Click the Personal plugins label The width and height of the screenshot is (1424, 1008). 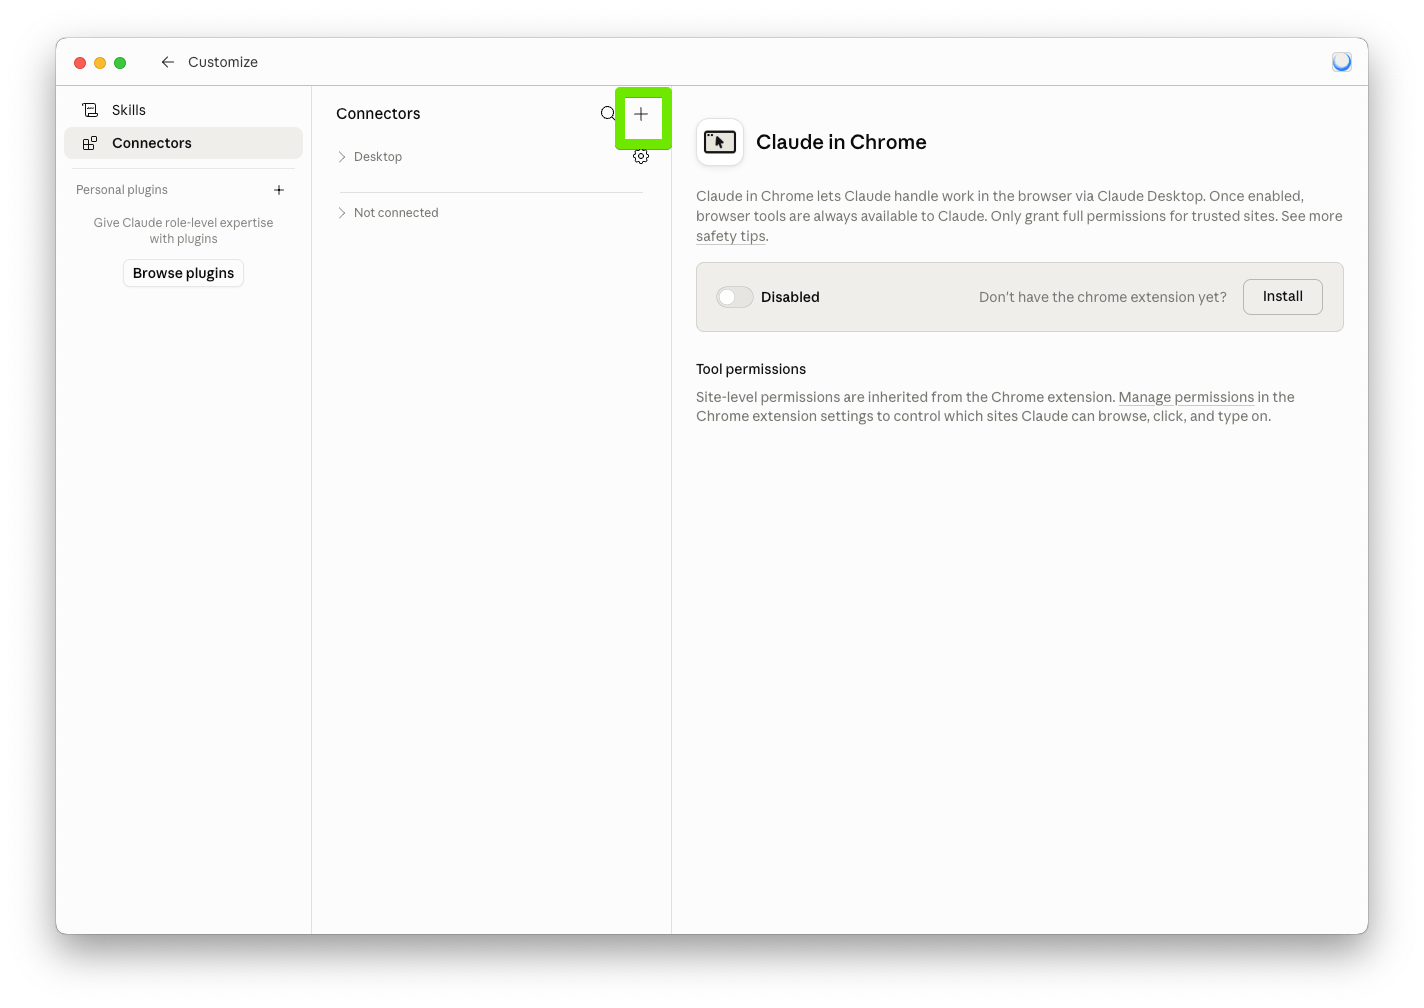click(122, 190)
